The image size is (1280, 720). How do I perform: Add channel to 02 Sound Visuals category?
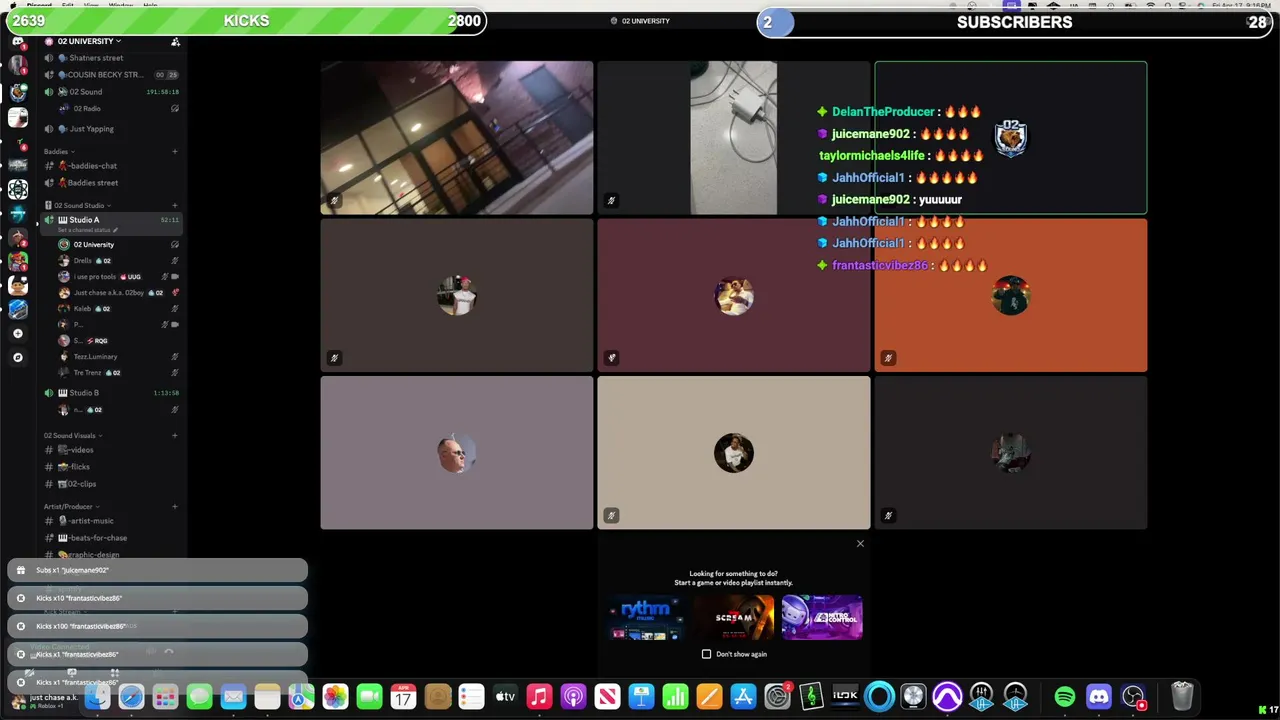pos(175,436)
